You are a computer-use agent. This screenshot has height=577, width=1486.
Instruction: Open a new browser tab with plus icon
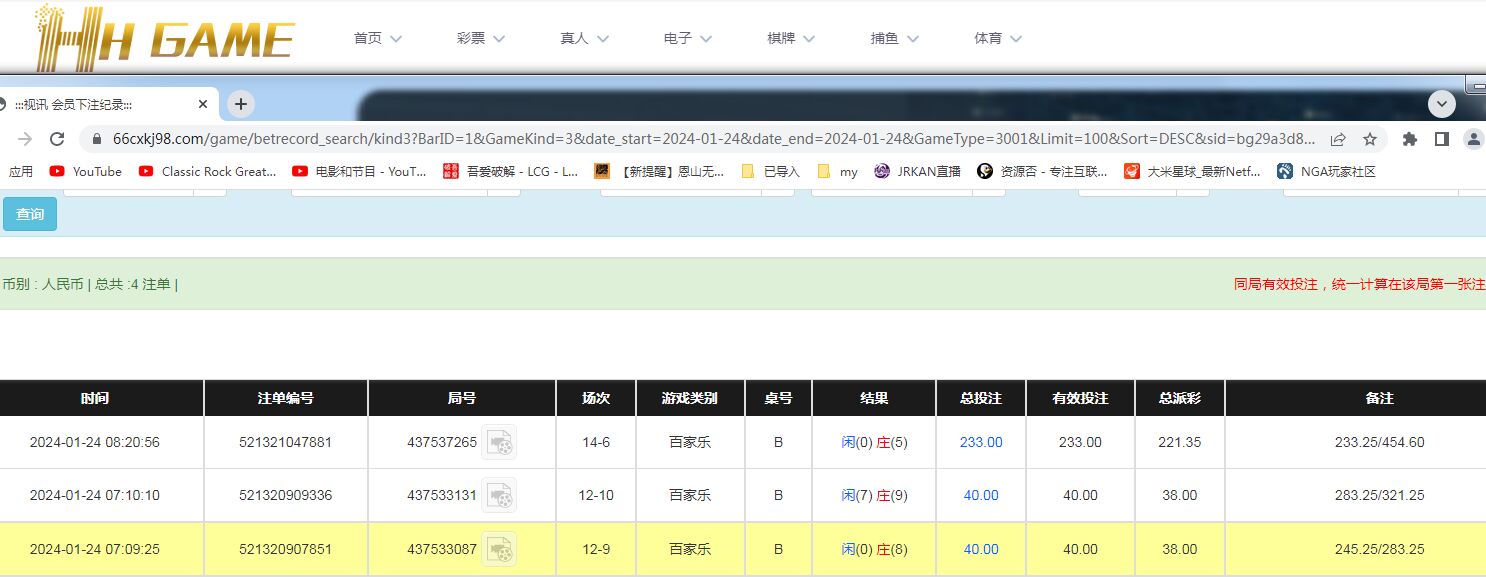(241, 104)
